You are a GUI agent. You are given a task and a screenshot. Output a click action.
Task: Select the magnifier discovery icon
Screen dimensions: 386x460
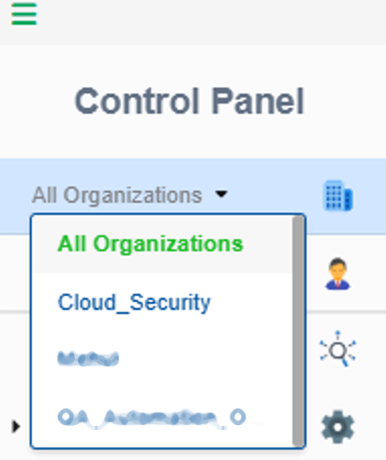[338, 349]
